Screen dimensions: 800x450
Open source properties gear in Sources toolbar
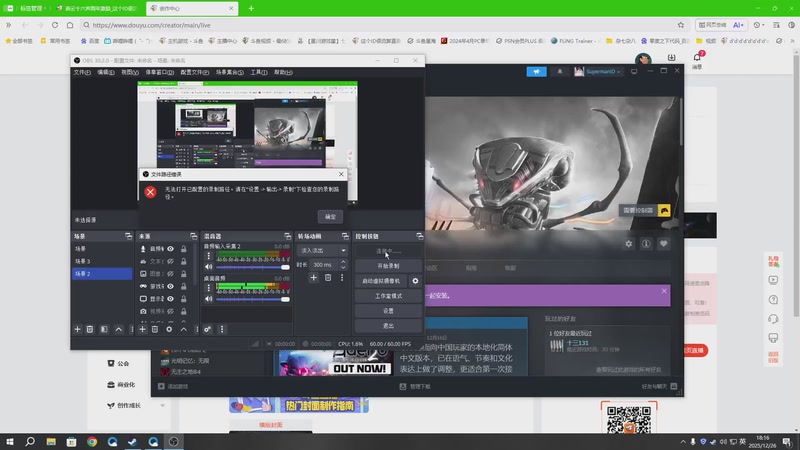[169, 330]
